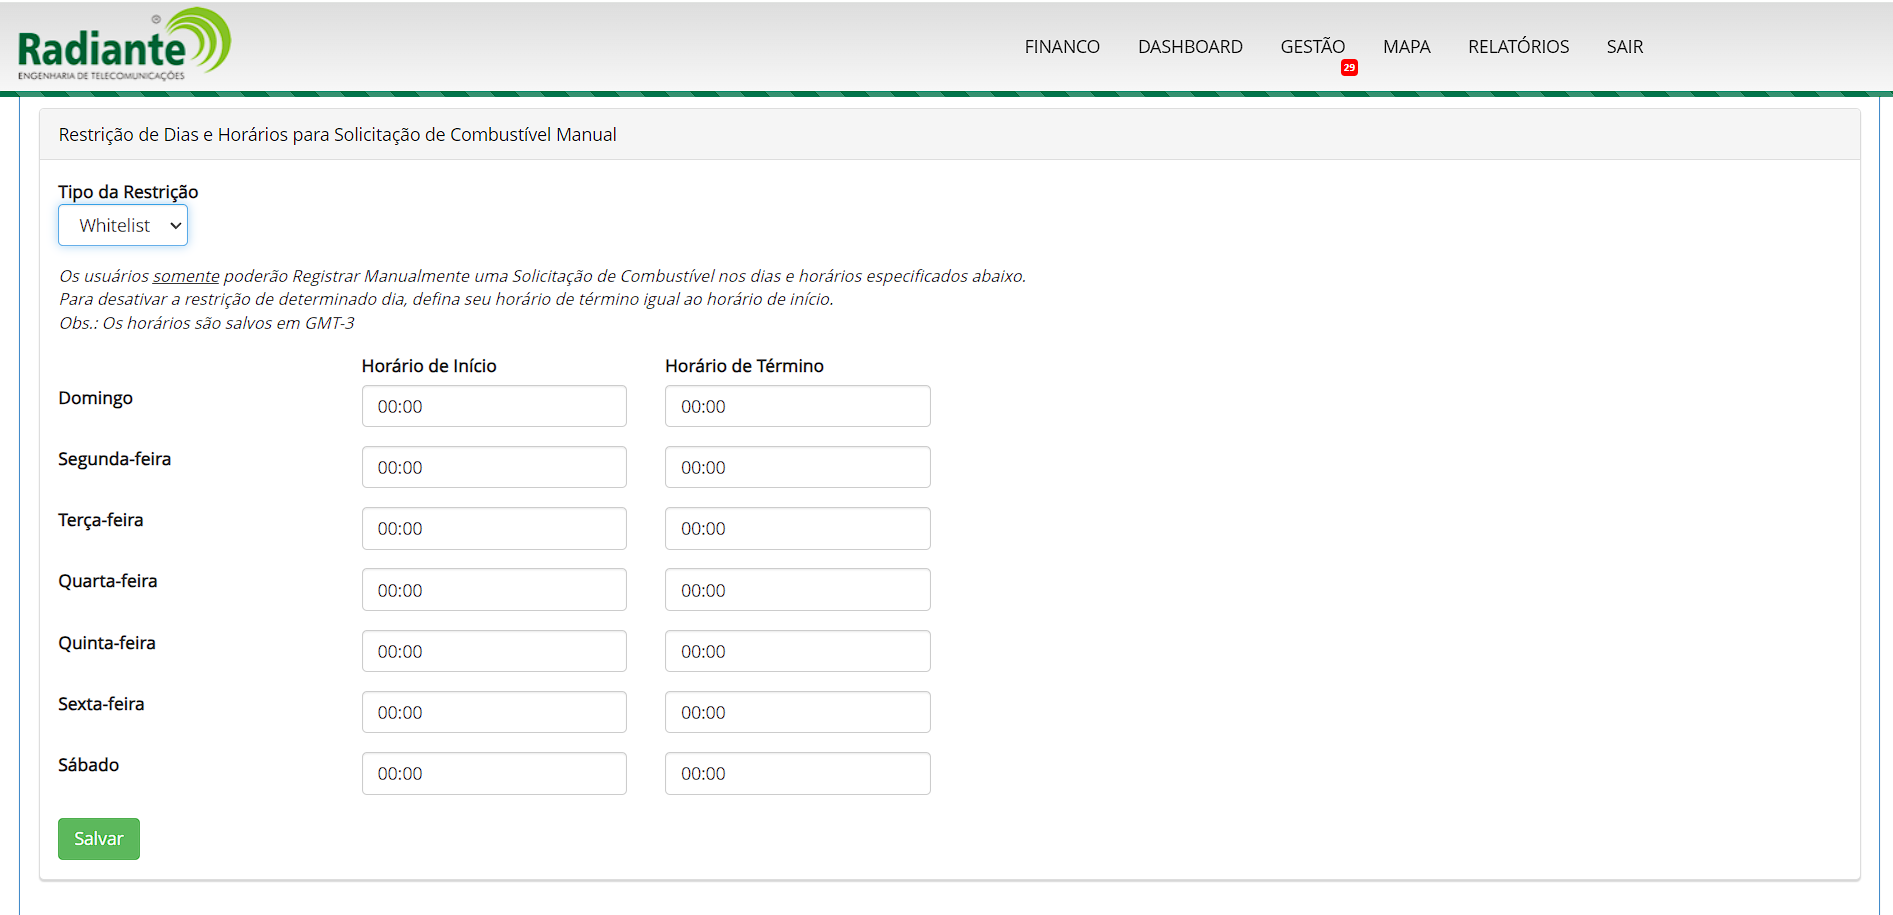Click the Radiante logo
The height and width of the screenshot is (915, 1893).
(x=124, y=45)
